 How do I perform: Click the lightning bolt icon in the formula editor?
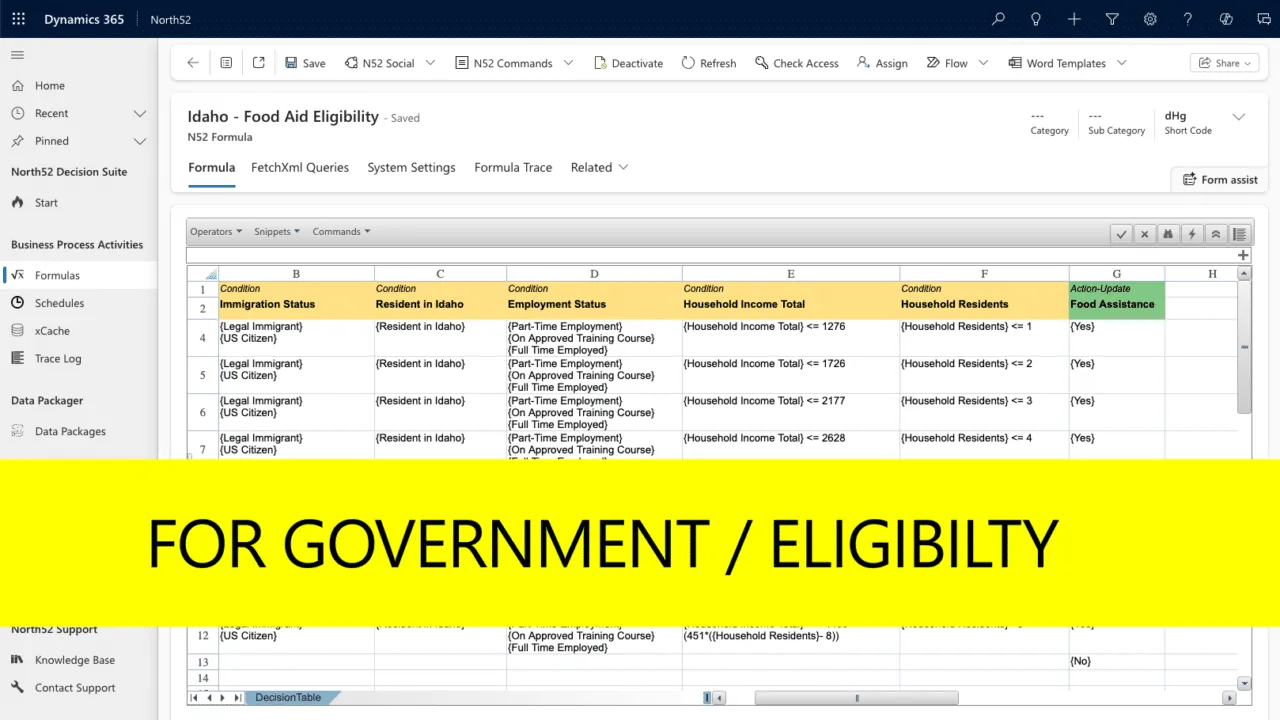tap(1192, 234)
